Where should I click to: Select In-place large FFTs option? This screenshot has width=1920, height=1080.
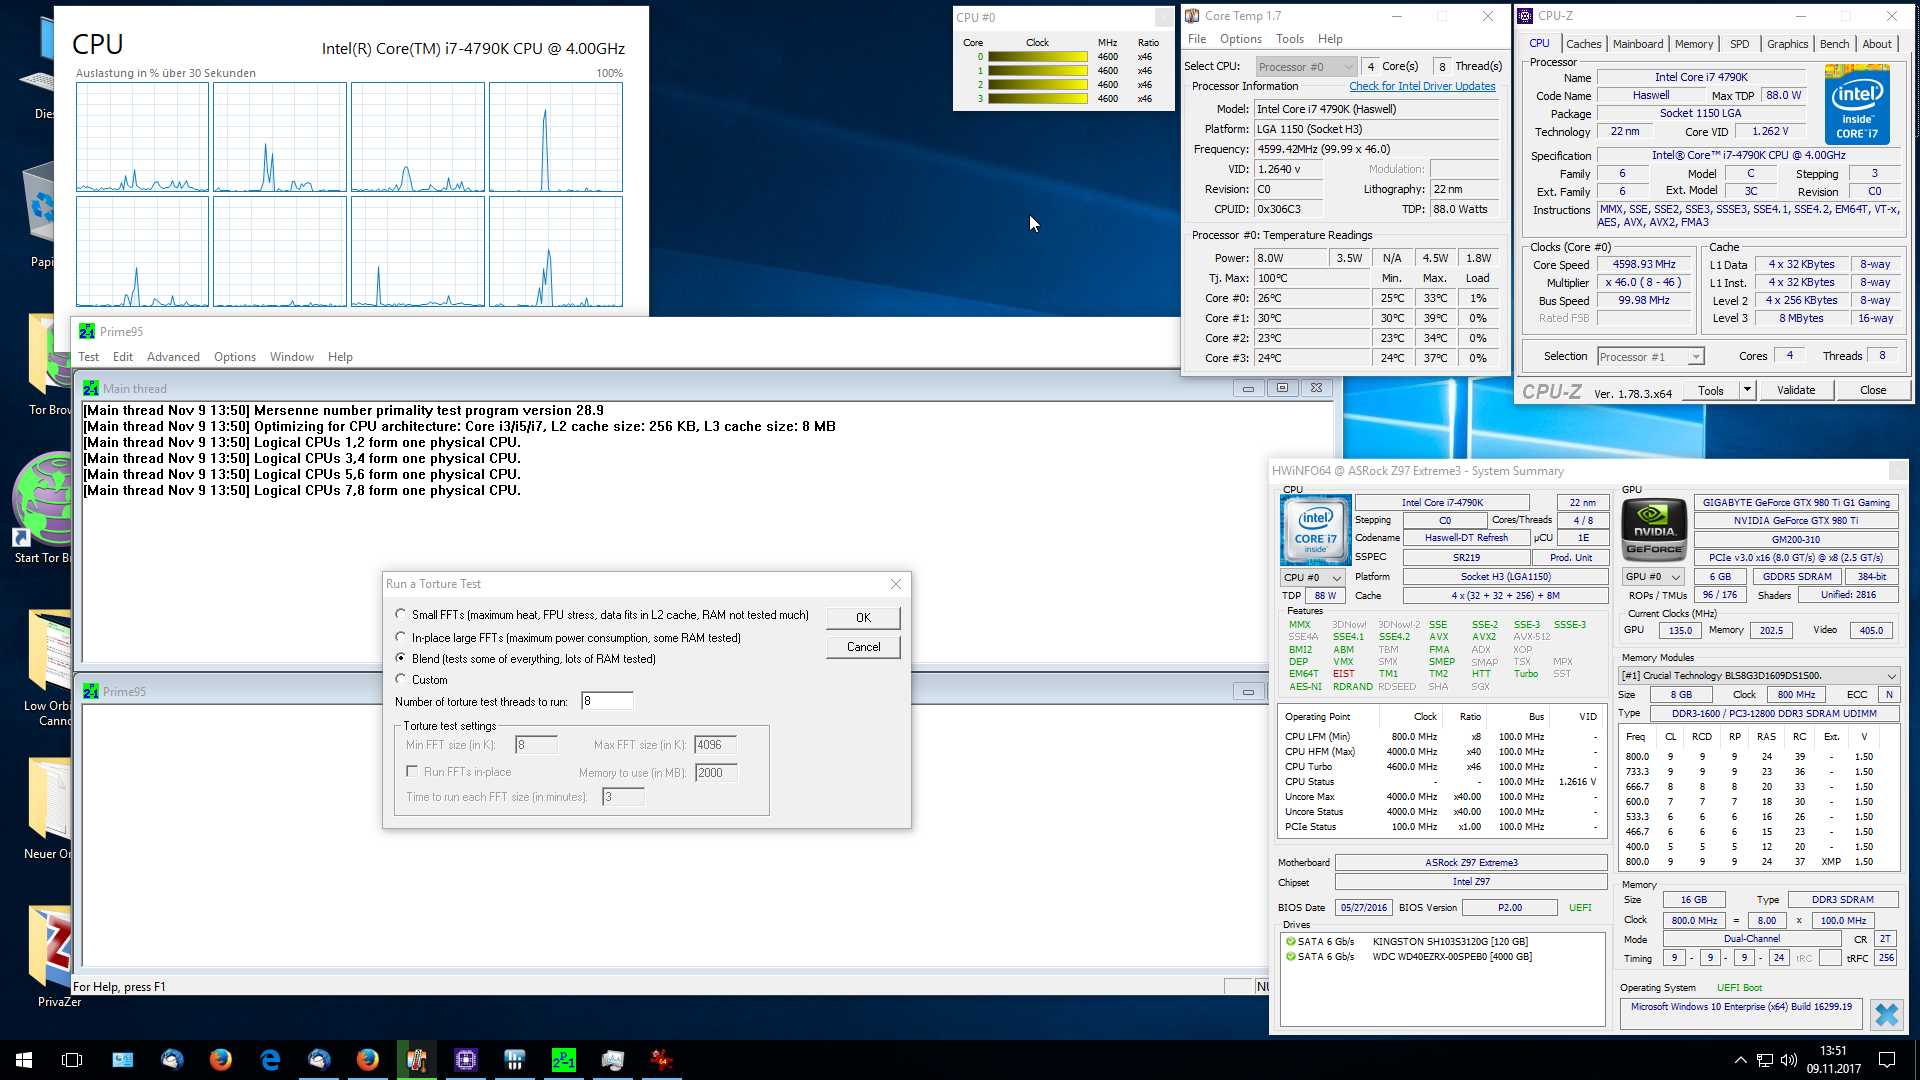[x=401, y=637]
